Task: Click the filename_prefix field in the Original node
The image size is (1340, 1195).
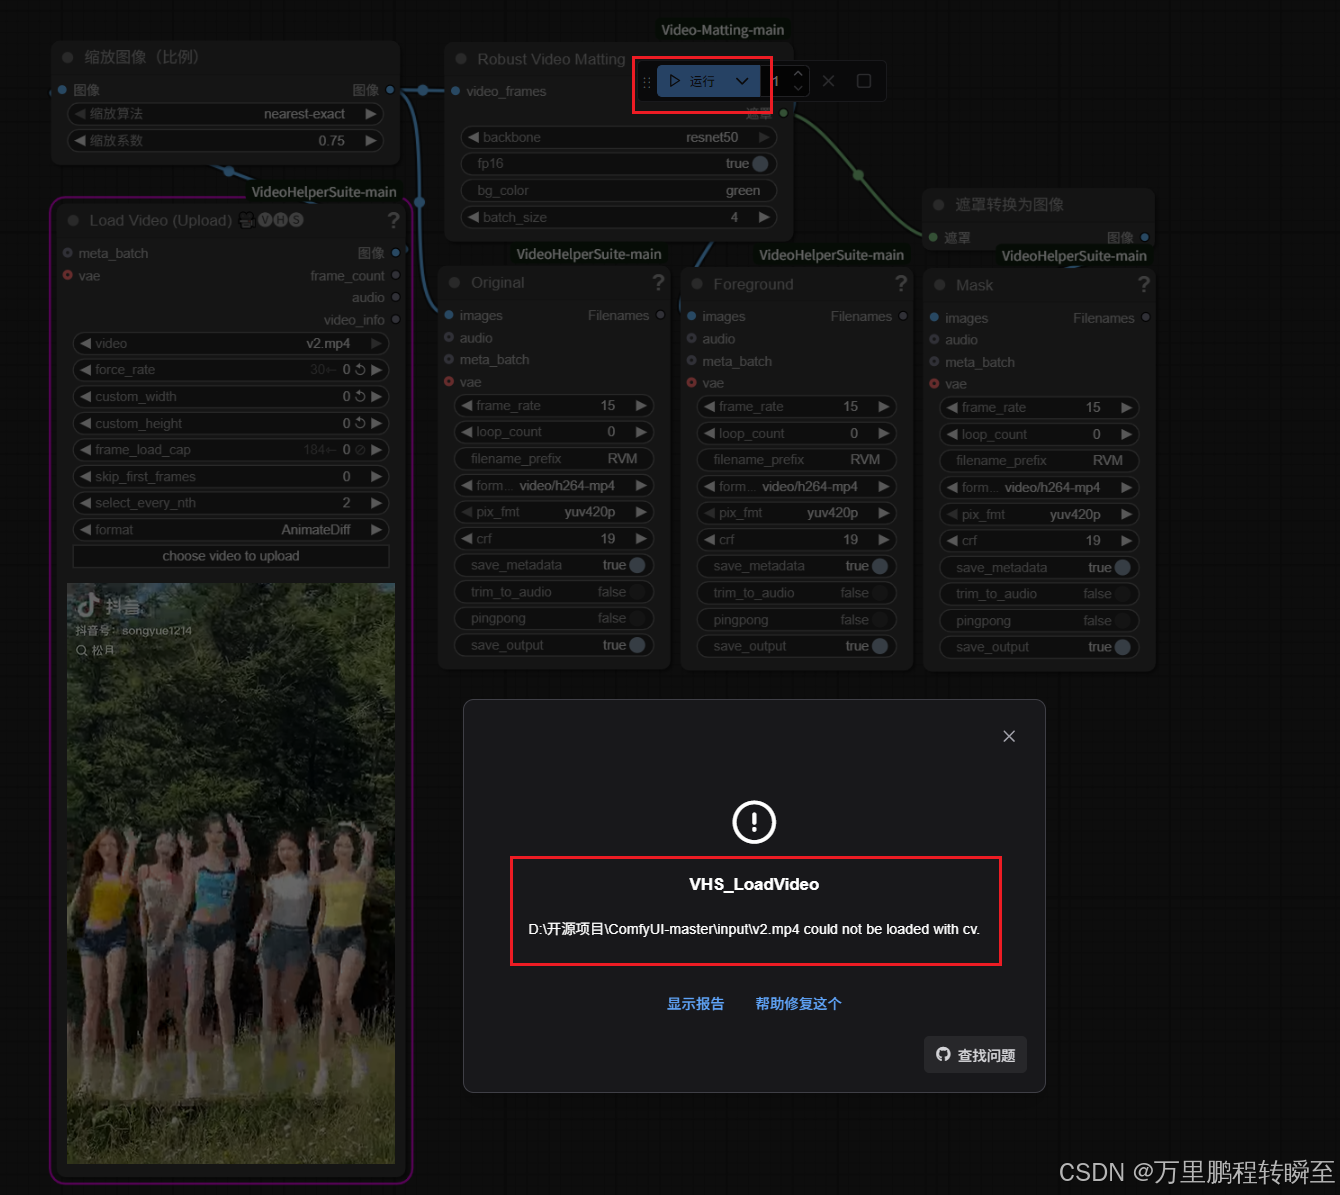Action: click(554, 459)
